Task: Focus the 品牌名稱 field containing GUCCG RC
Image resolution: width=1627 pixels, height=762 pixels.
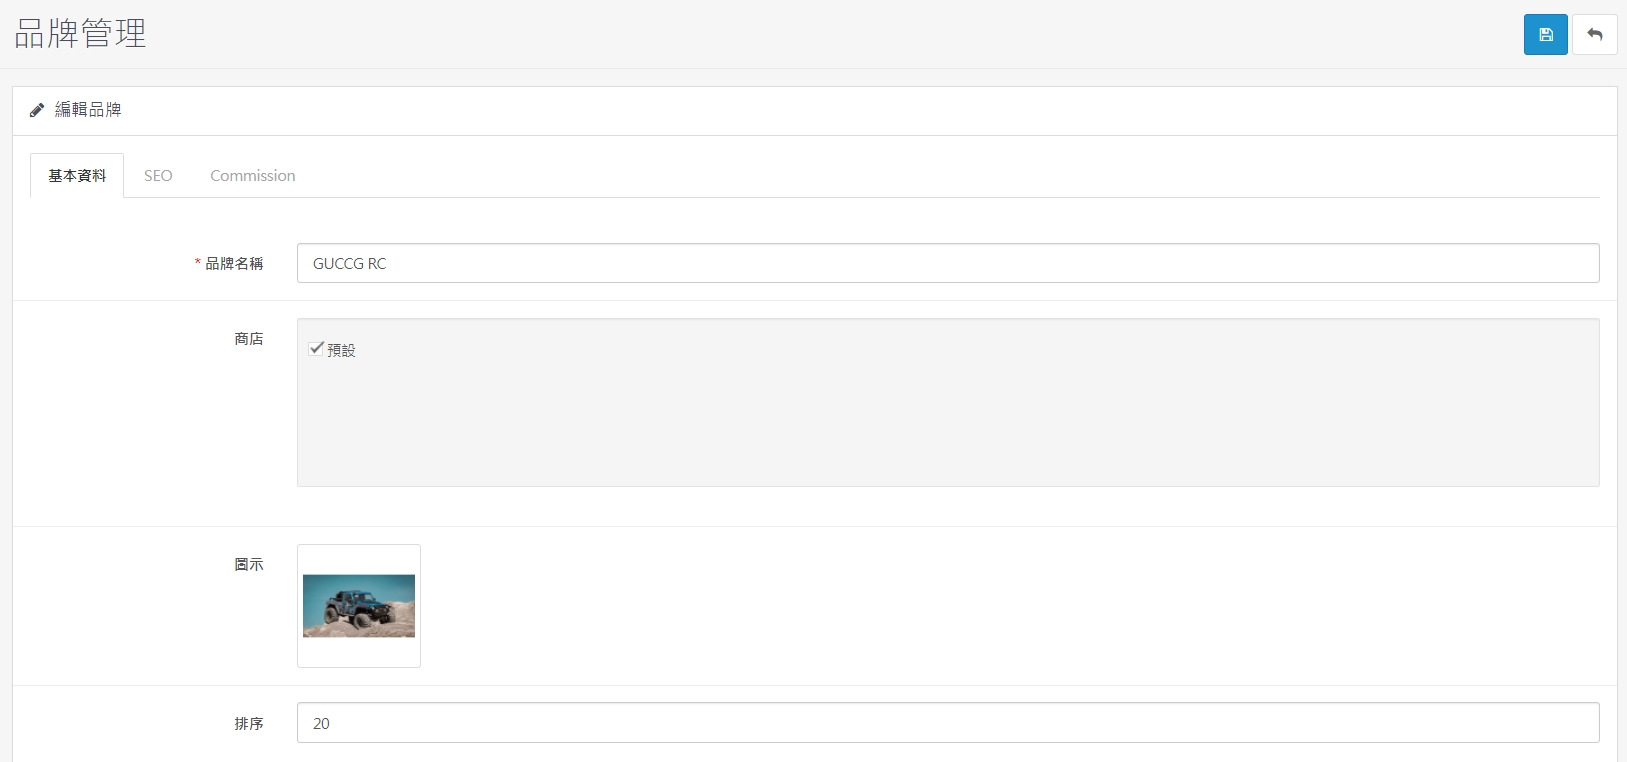Action: [x=948, y=263]
